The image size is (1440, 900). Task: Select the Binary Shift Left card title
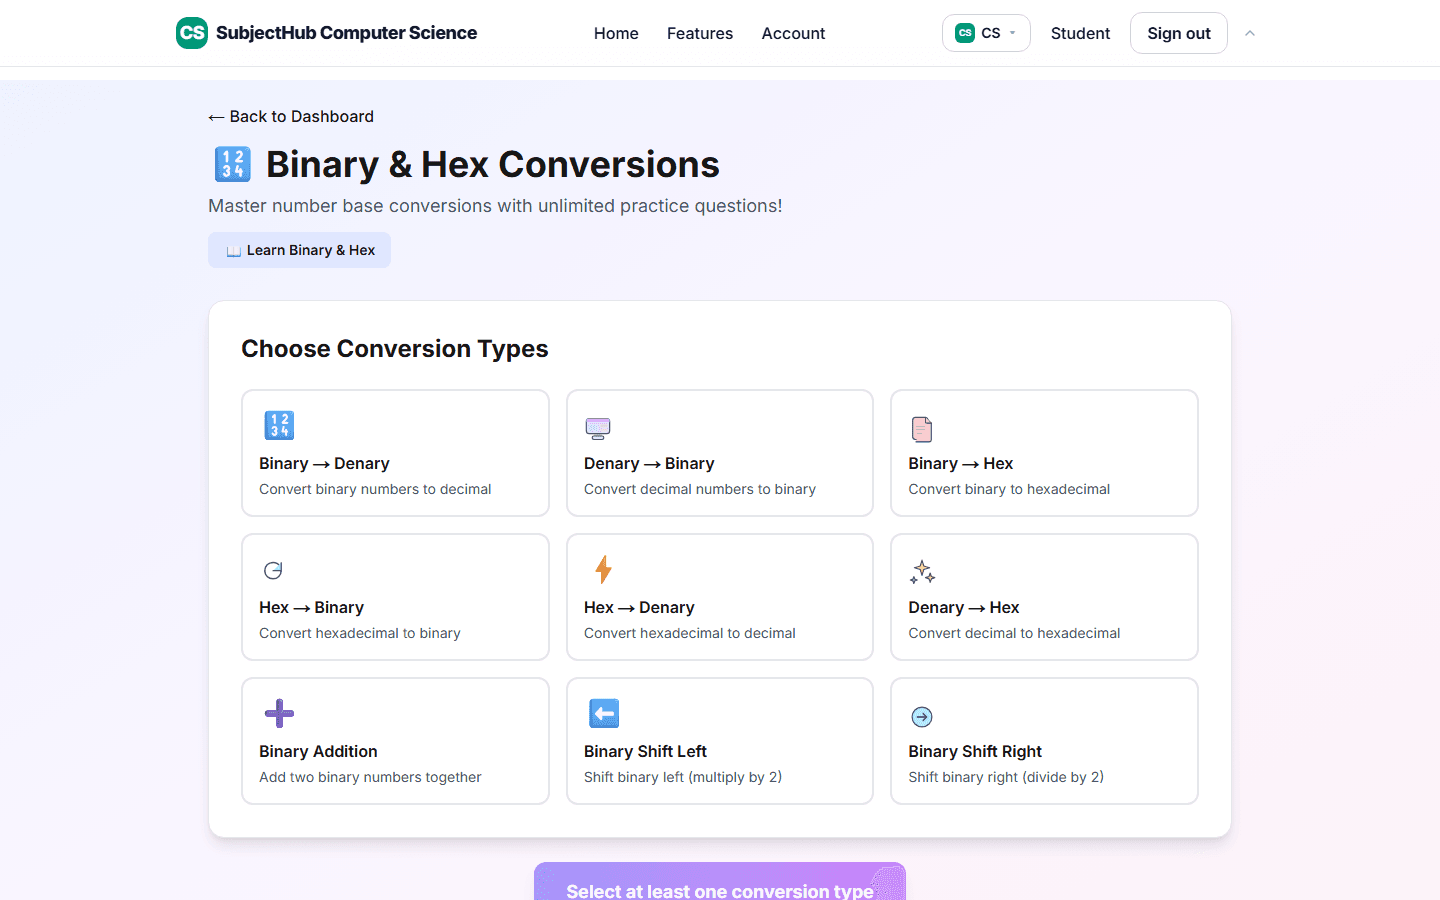click(645, 751)
